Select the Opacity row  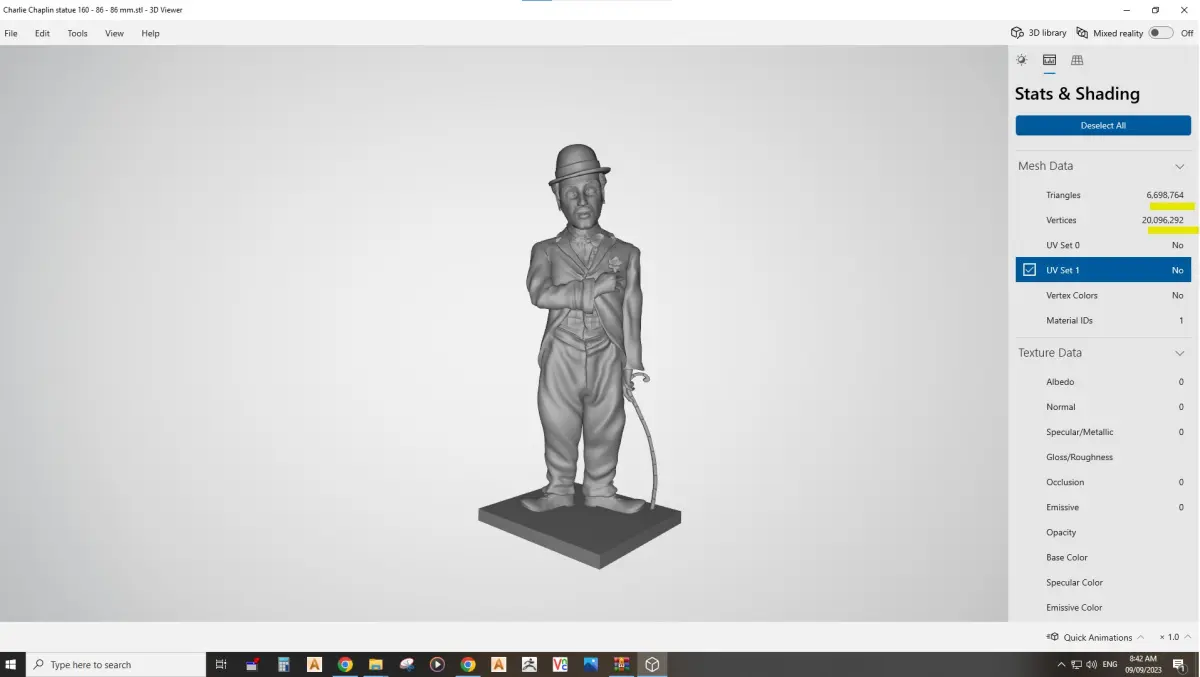1103,532
